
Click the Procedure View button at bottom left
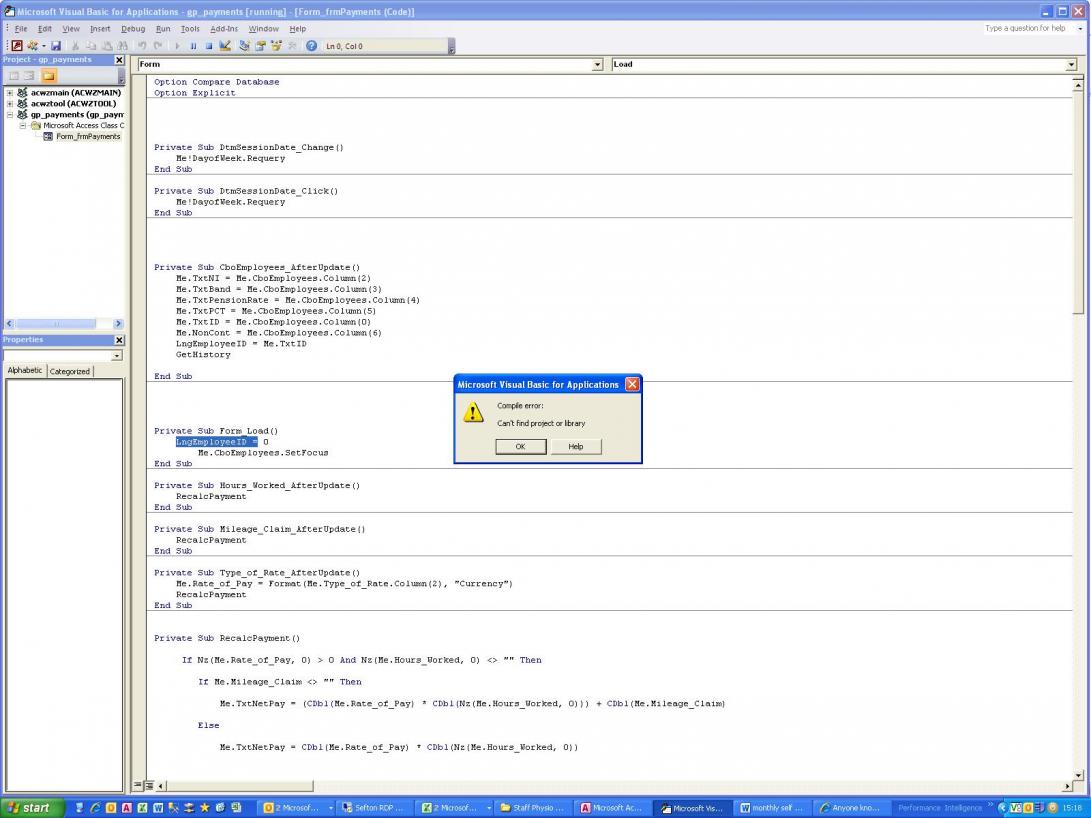click(138, 785)
